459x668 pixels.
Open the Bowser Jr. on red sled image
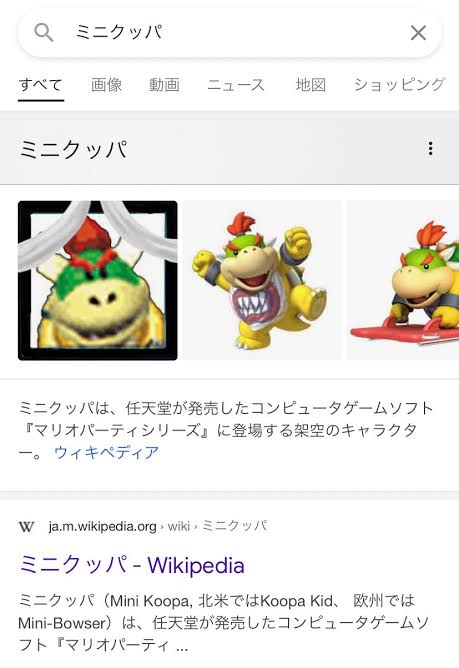tap(403, 280)
